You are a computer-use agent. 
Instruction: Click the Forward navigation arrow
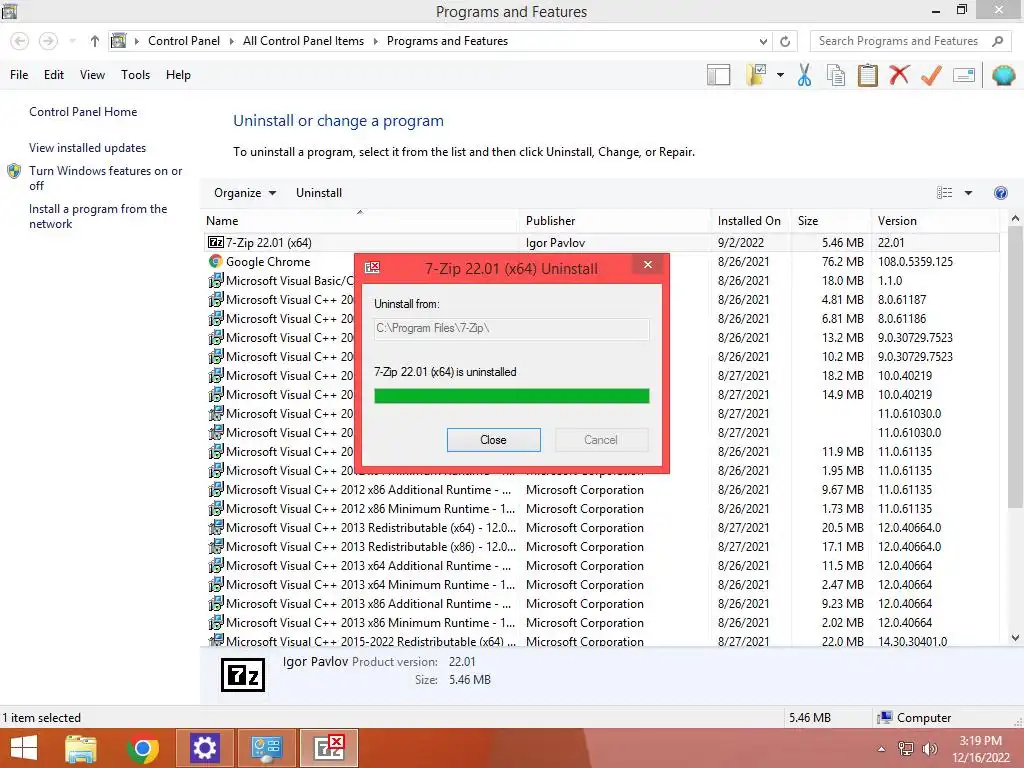(48, 41)
